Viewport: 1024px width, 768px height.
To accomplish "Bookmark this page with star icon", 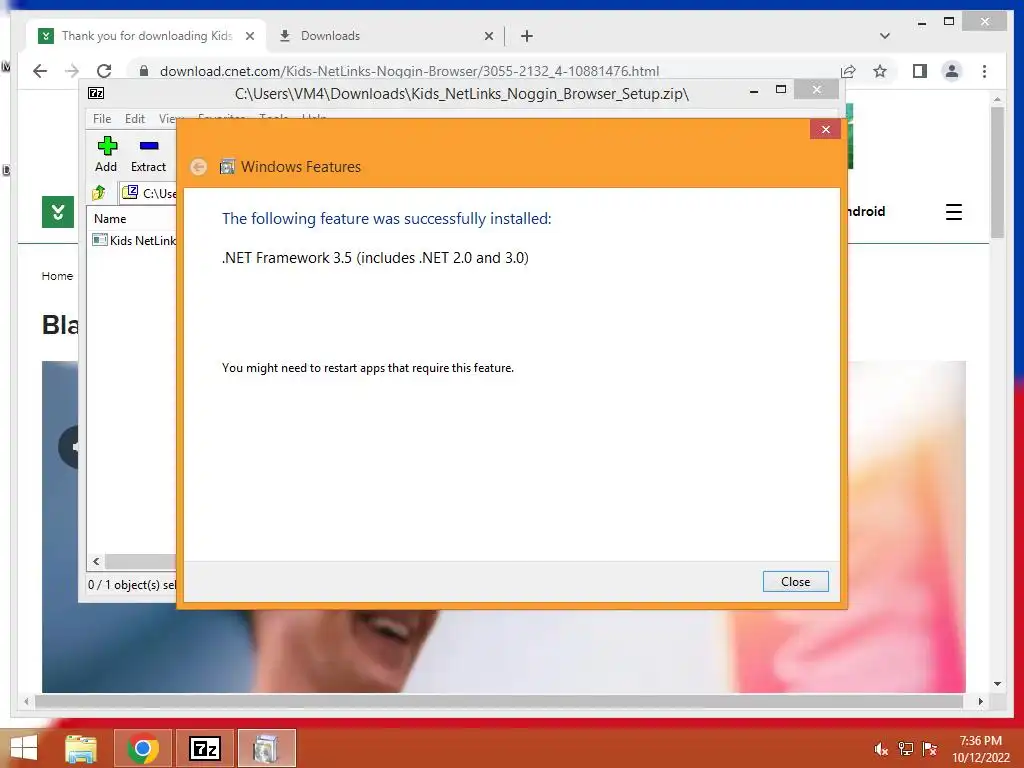I will click(x=880, y=71).
